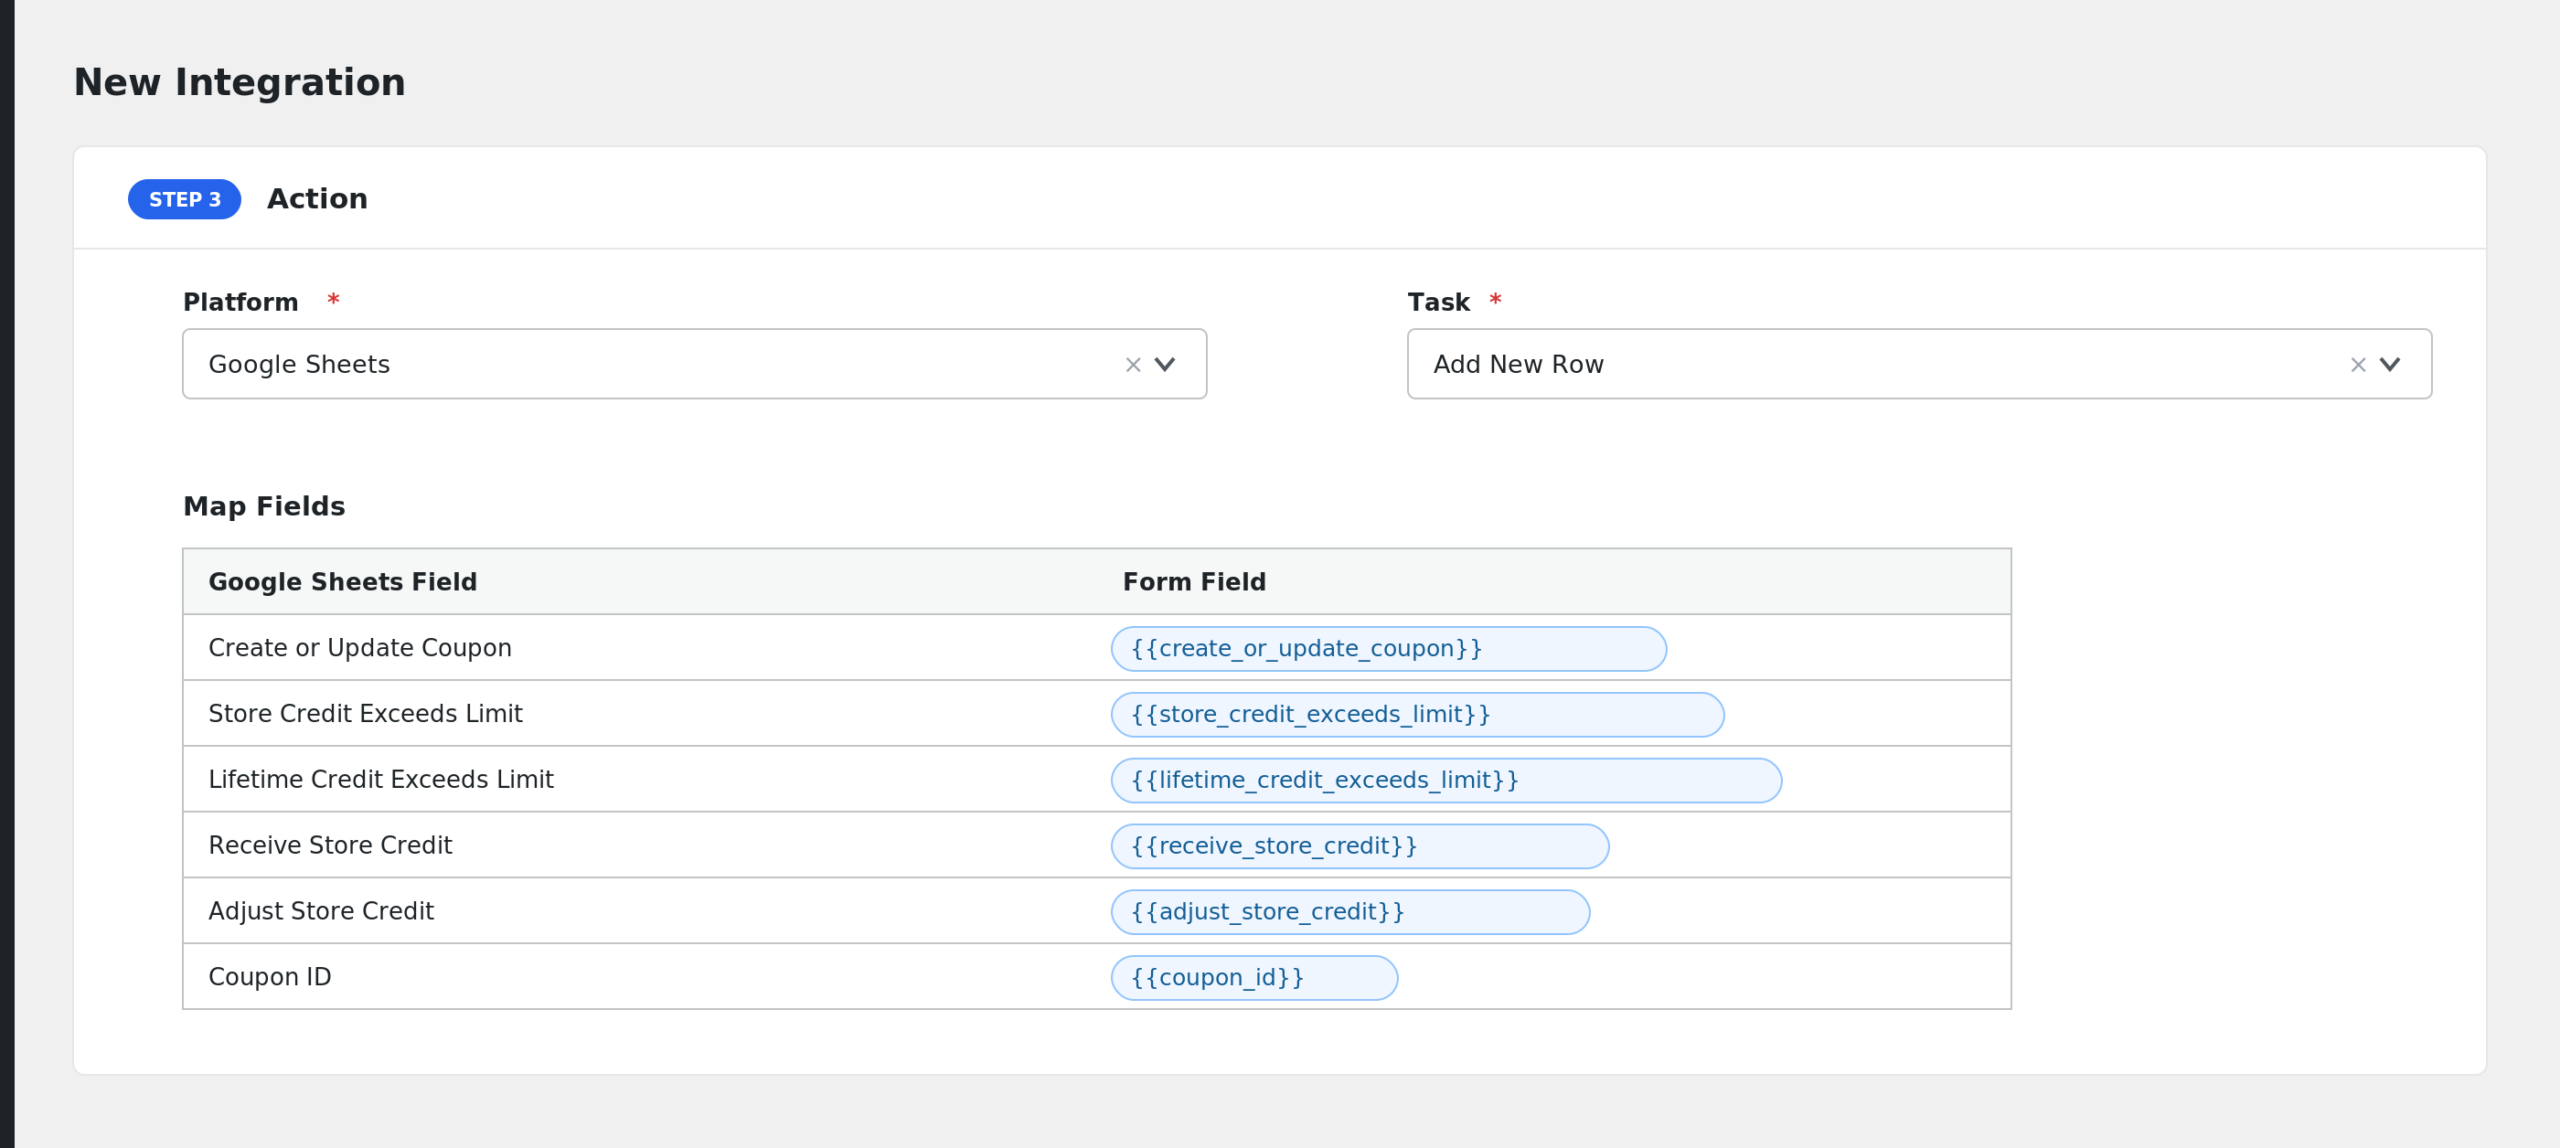The image size is (2560, 1148).
Task: Click the Google Sheets Field column header
Action: (x=342, y=583)
